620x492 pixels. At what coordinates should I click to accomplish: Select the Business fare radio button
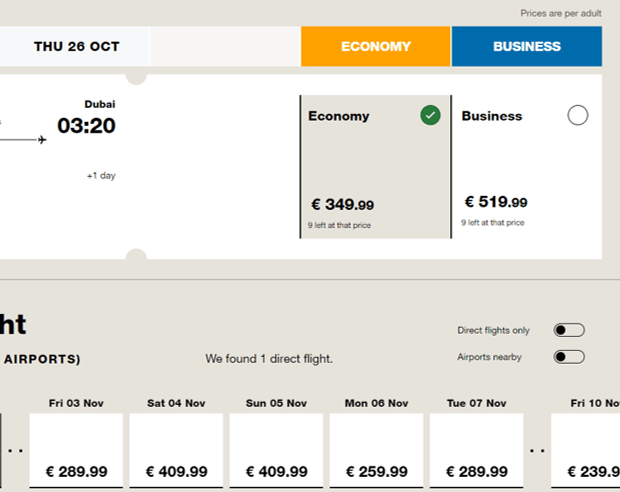577,115
